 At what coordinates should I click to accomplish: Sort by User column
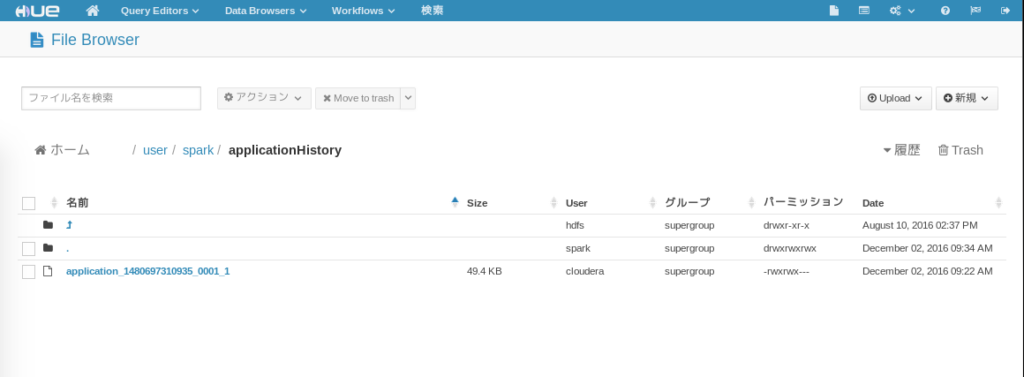(x=577, y=203)
